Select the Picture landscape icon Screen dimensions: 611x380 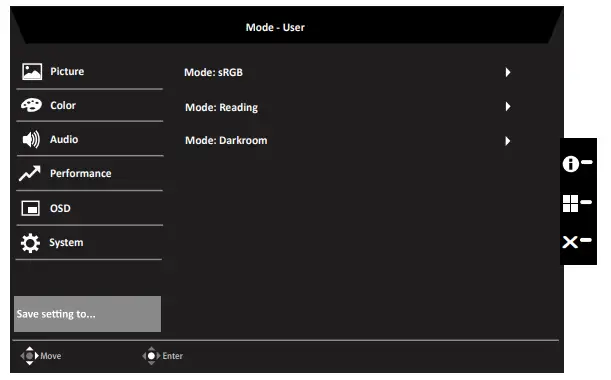coord(32,72)
